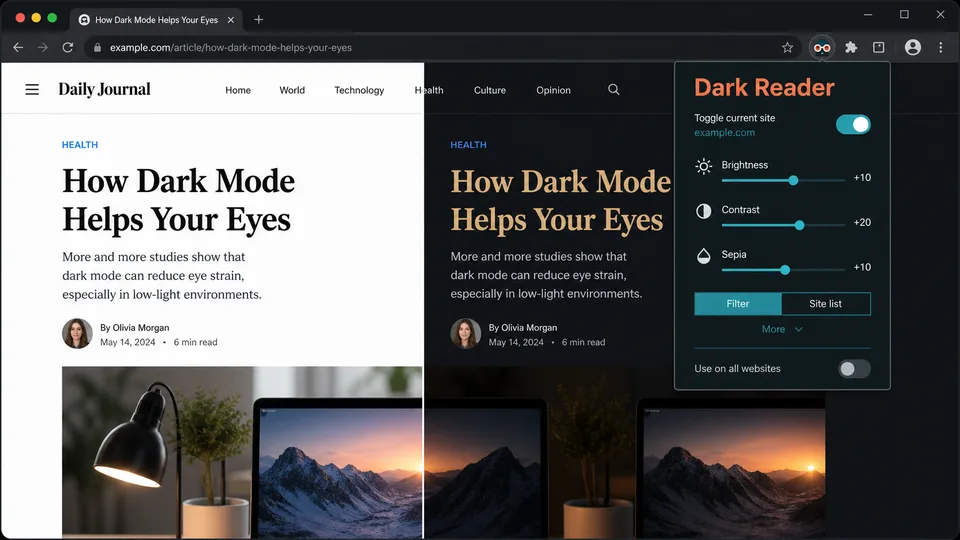Click 'May 14, 2024' date in light article
This screenshot has width=960, height=540.
[x=128, y=342]
